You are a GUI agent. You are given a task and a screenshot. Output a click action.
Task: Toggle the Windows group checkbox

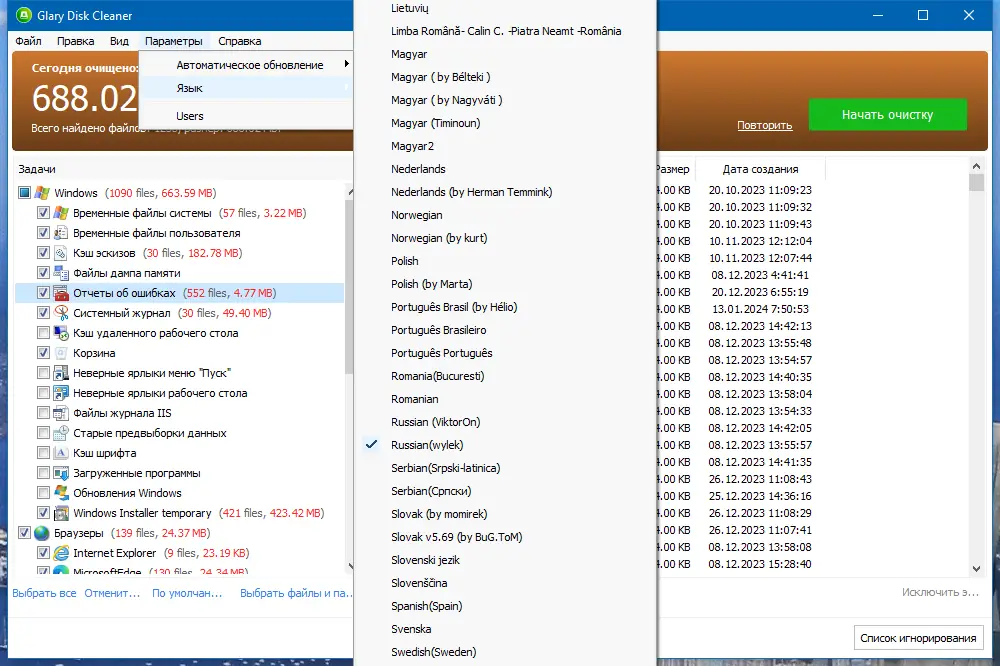click(x=24, y=193)
